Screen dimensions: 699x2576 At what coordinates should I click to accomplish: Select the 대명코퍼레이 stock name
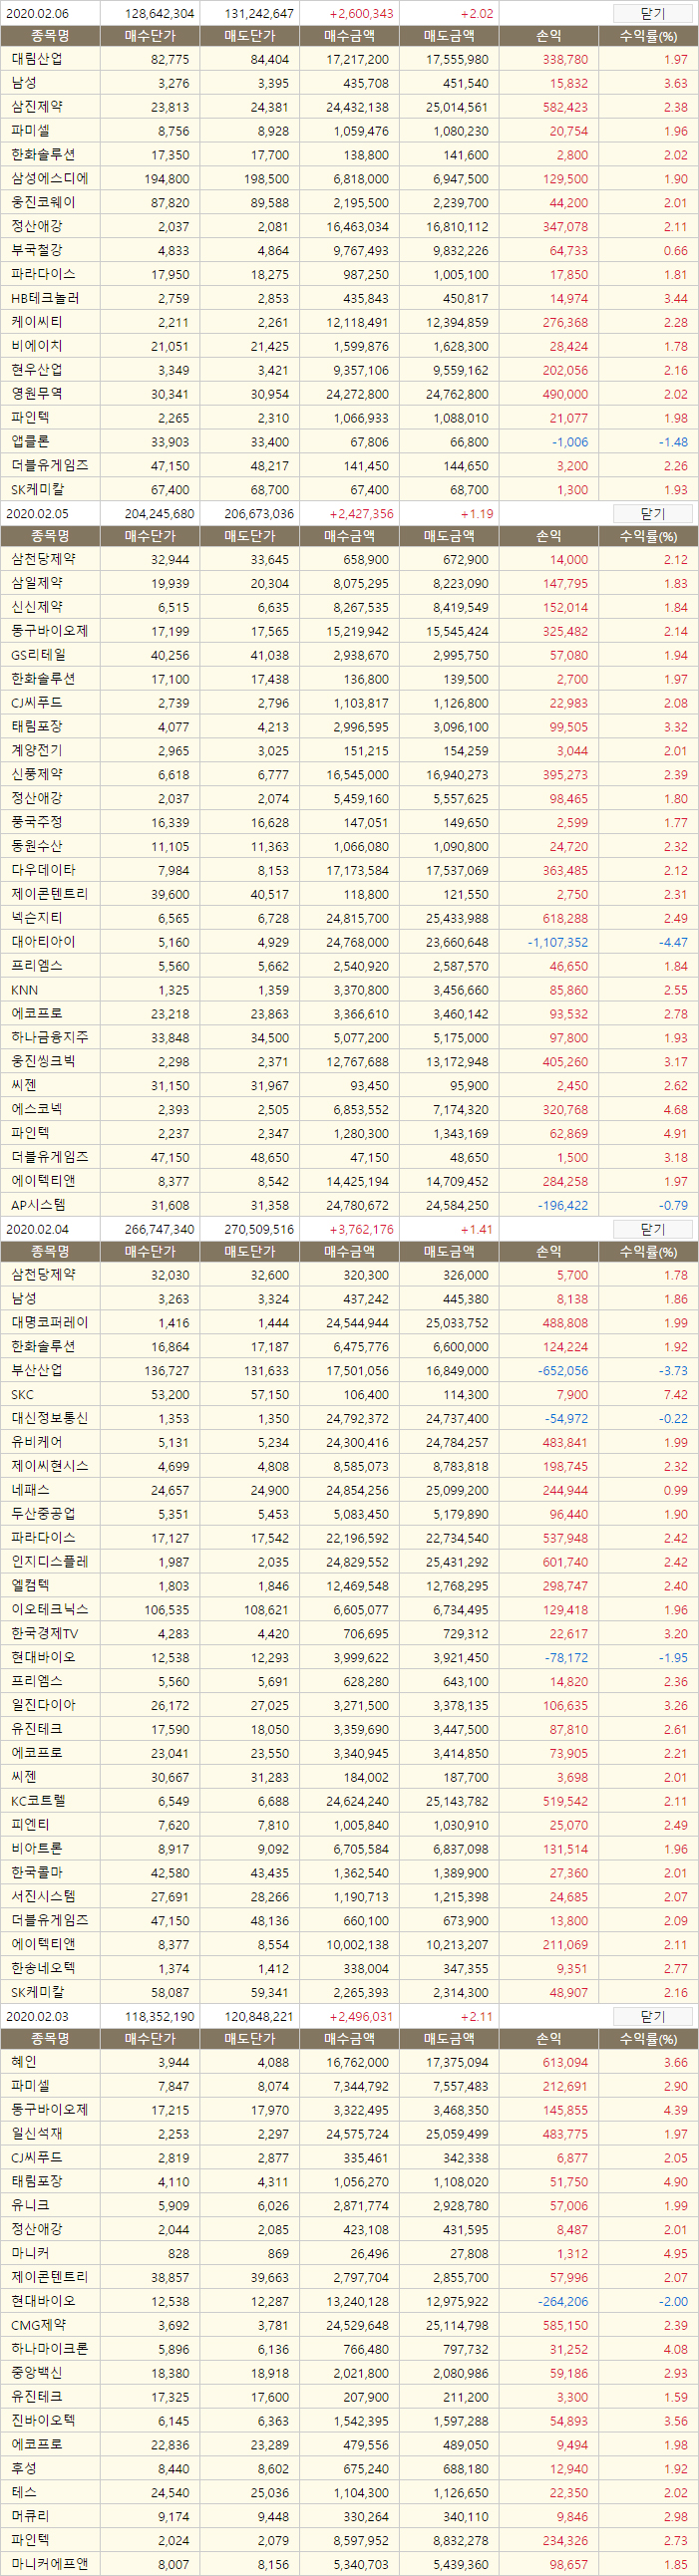pos(49,1323)
